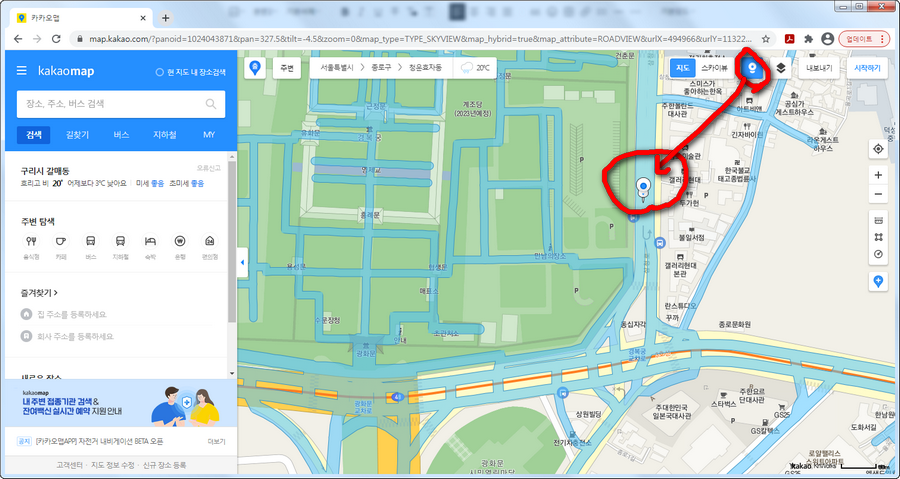Viewport: 900px width, 479px height.
Task: Click 집 주소를 등록하세요 entry
Action: [x=72, y=314]
